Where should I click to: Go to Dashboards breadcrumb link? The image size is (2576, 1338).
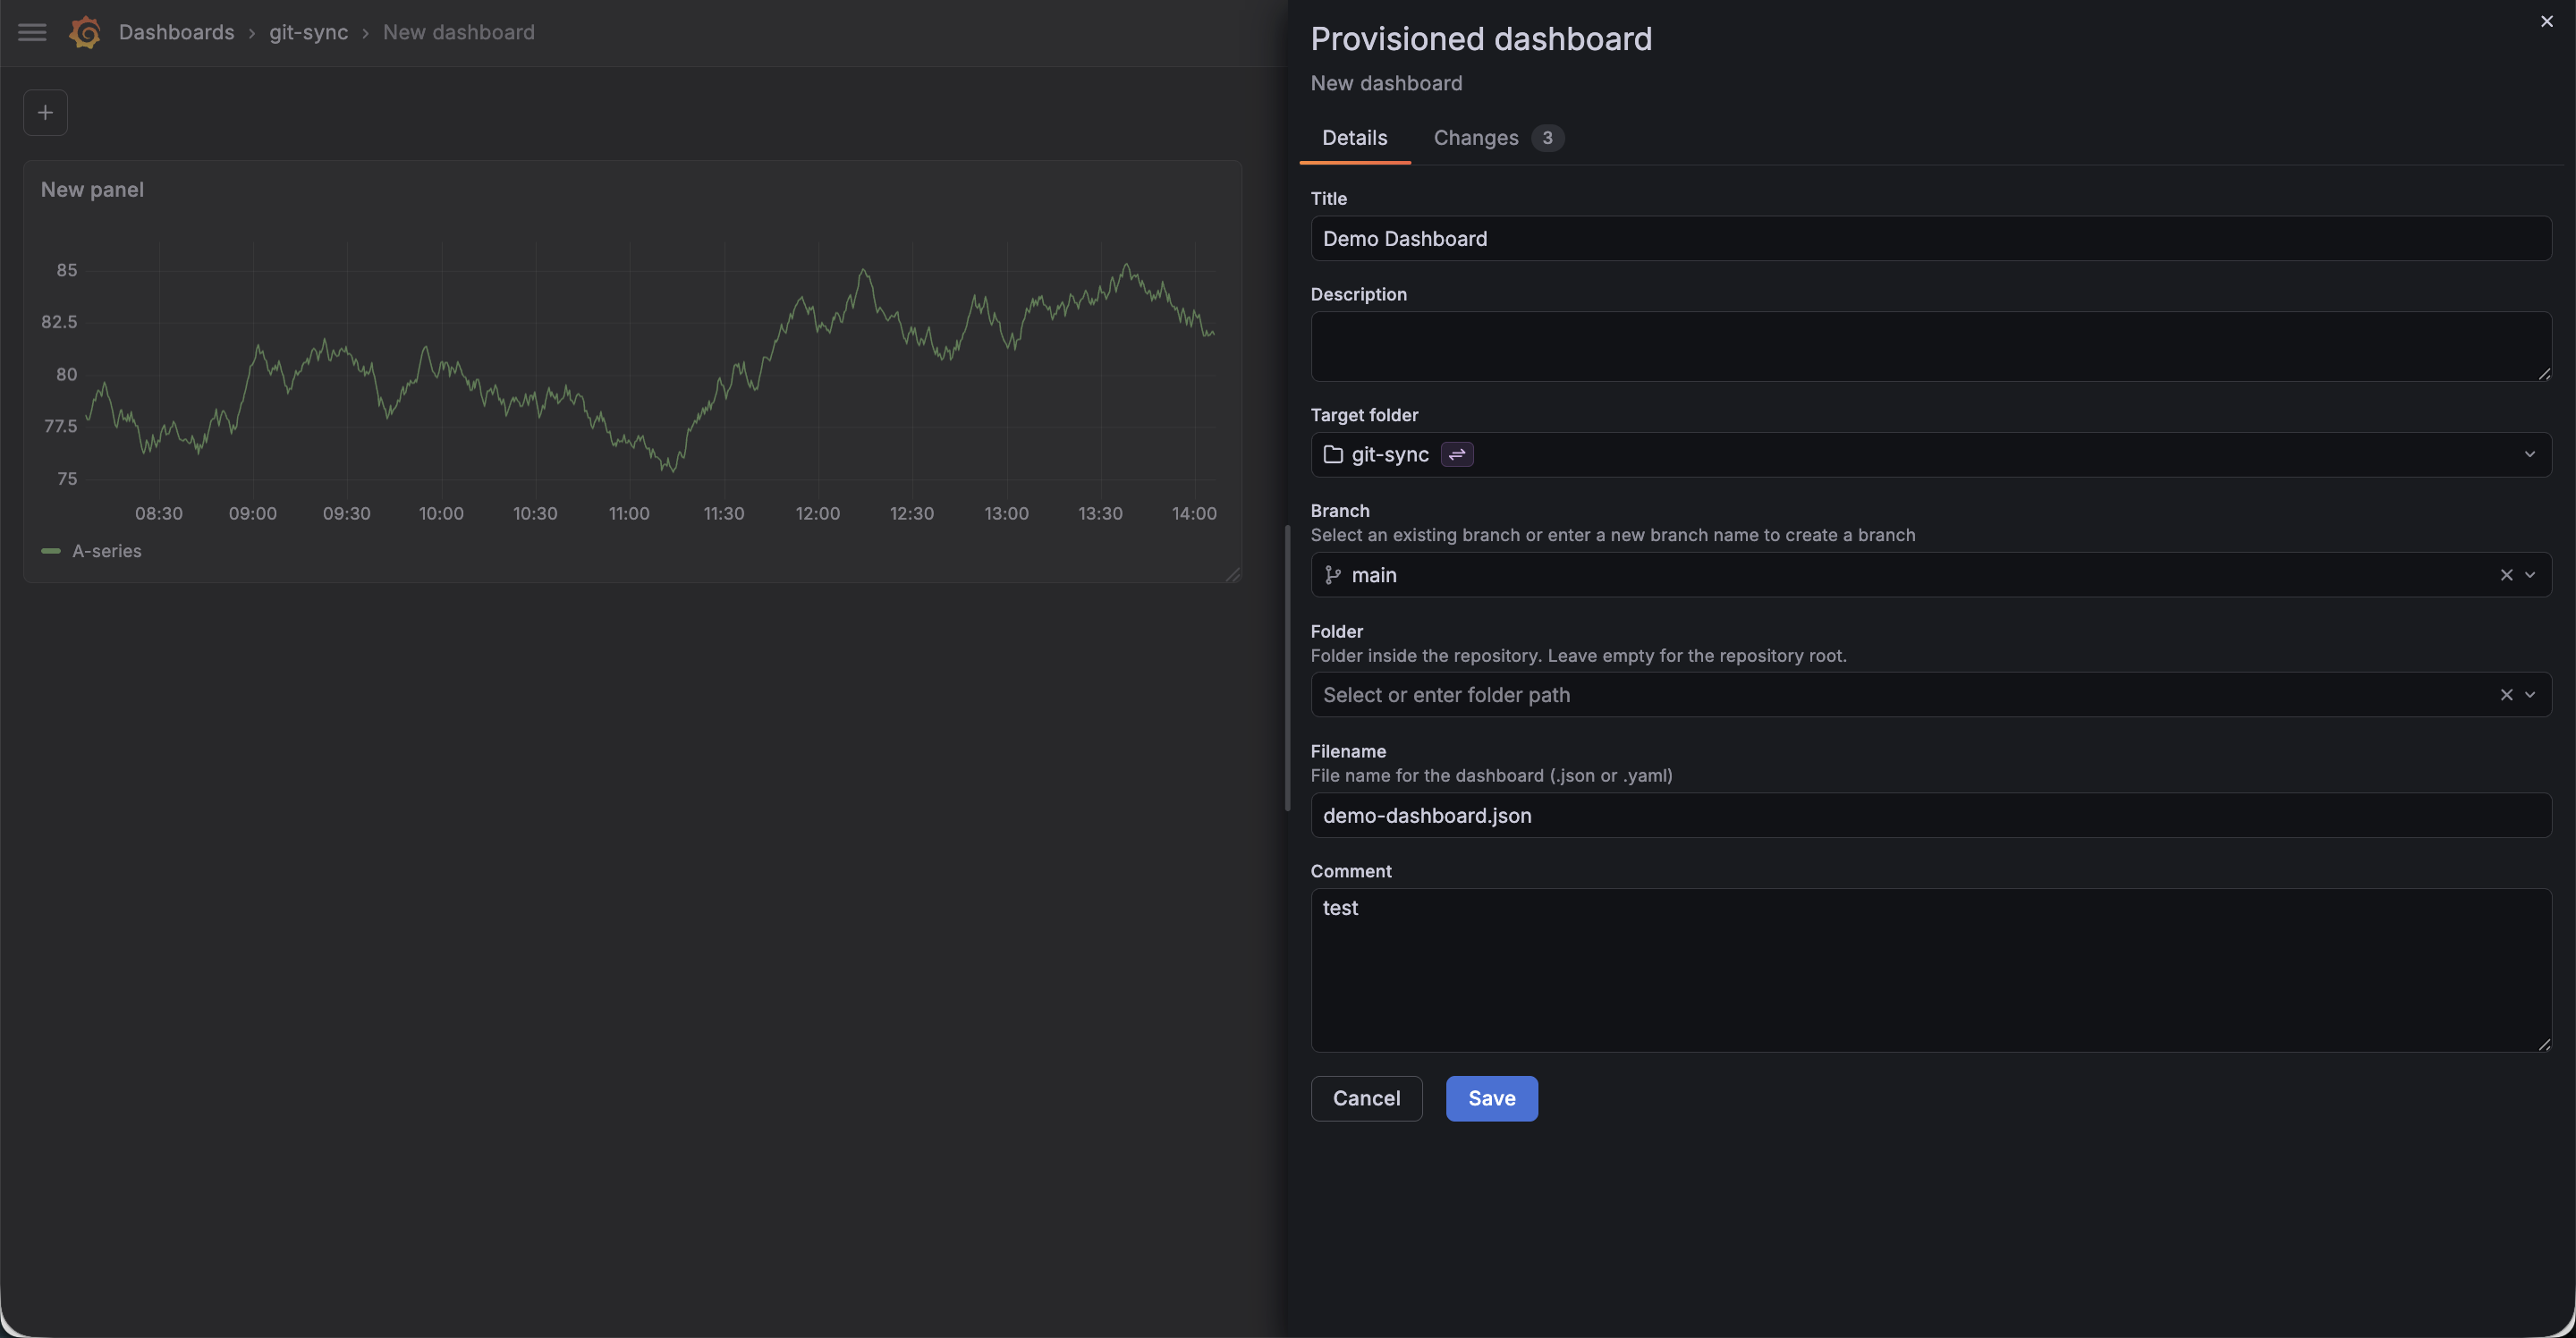pos(176,32)
